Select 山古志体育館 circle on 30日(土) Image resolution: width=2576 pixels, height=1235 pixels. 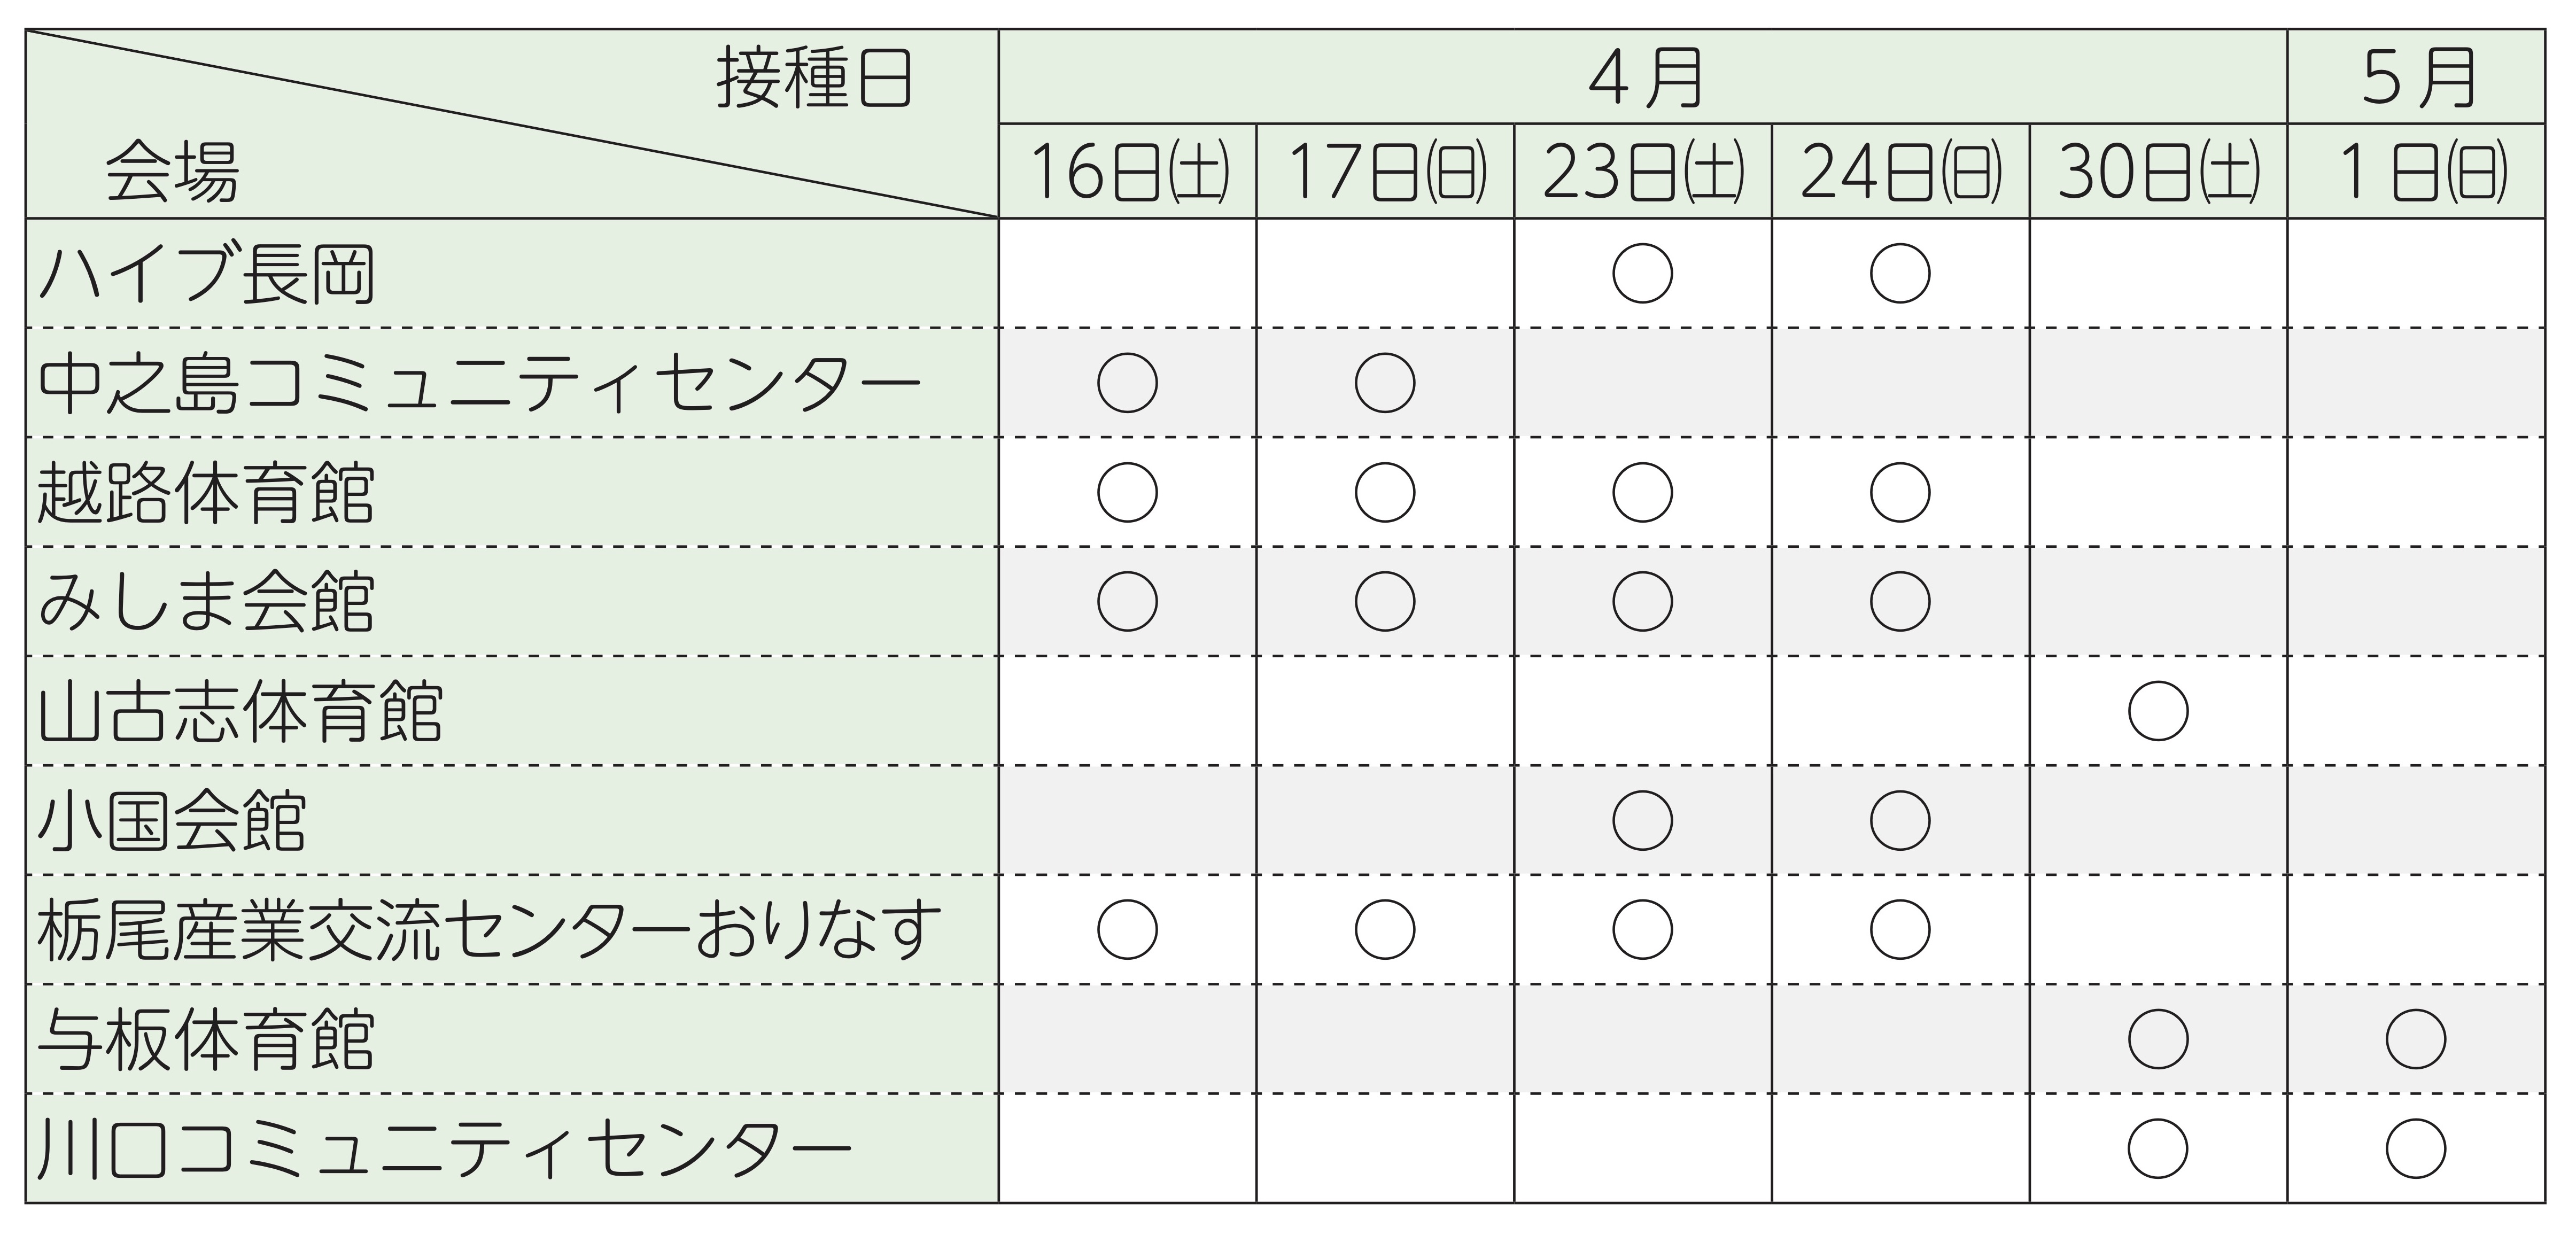pos(2158,711)
